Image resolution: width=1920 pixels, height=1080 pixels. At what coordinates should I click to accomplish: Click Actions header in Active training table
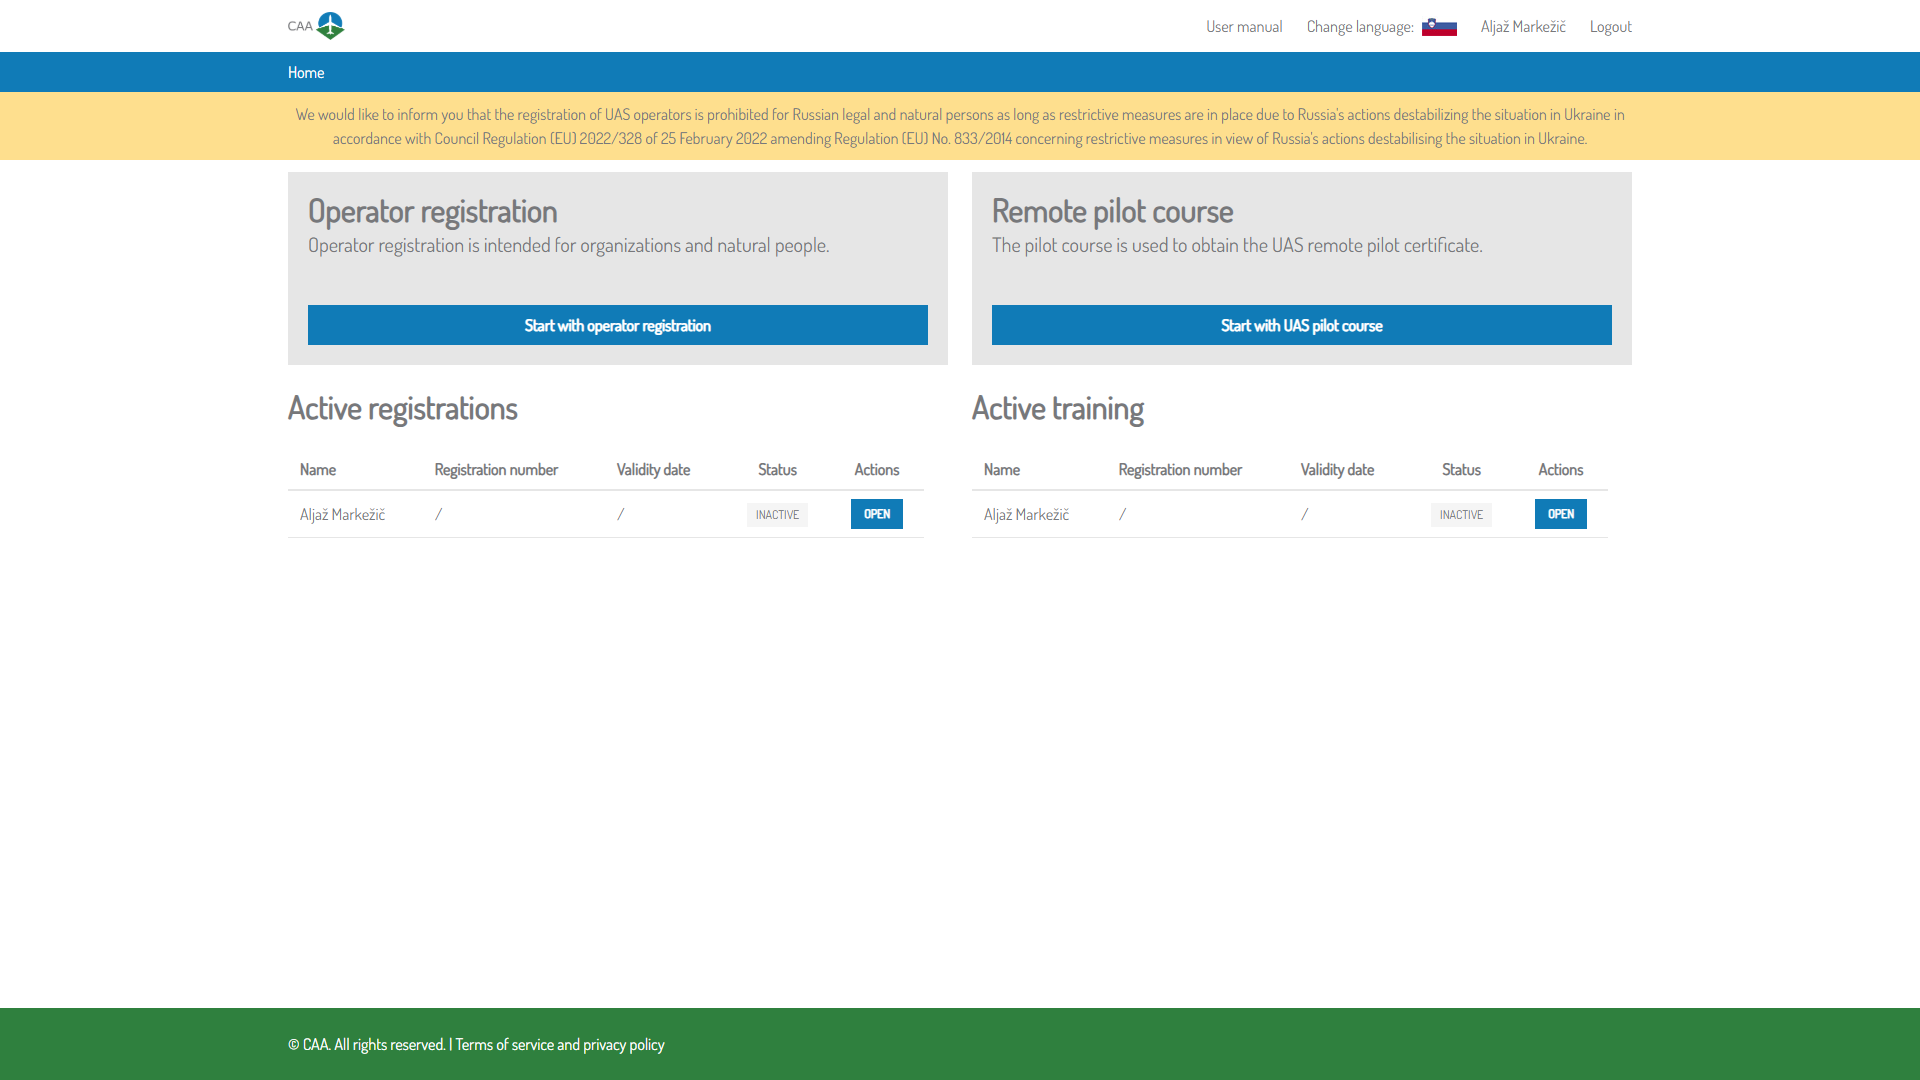click(x=1561, y=470)
